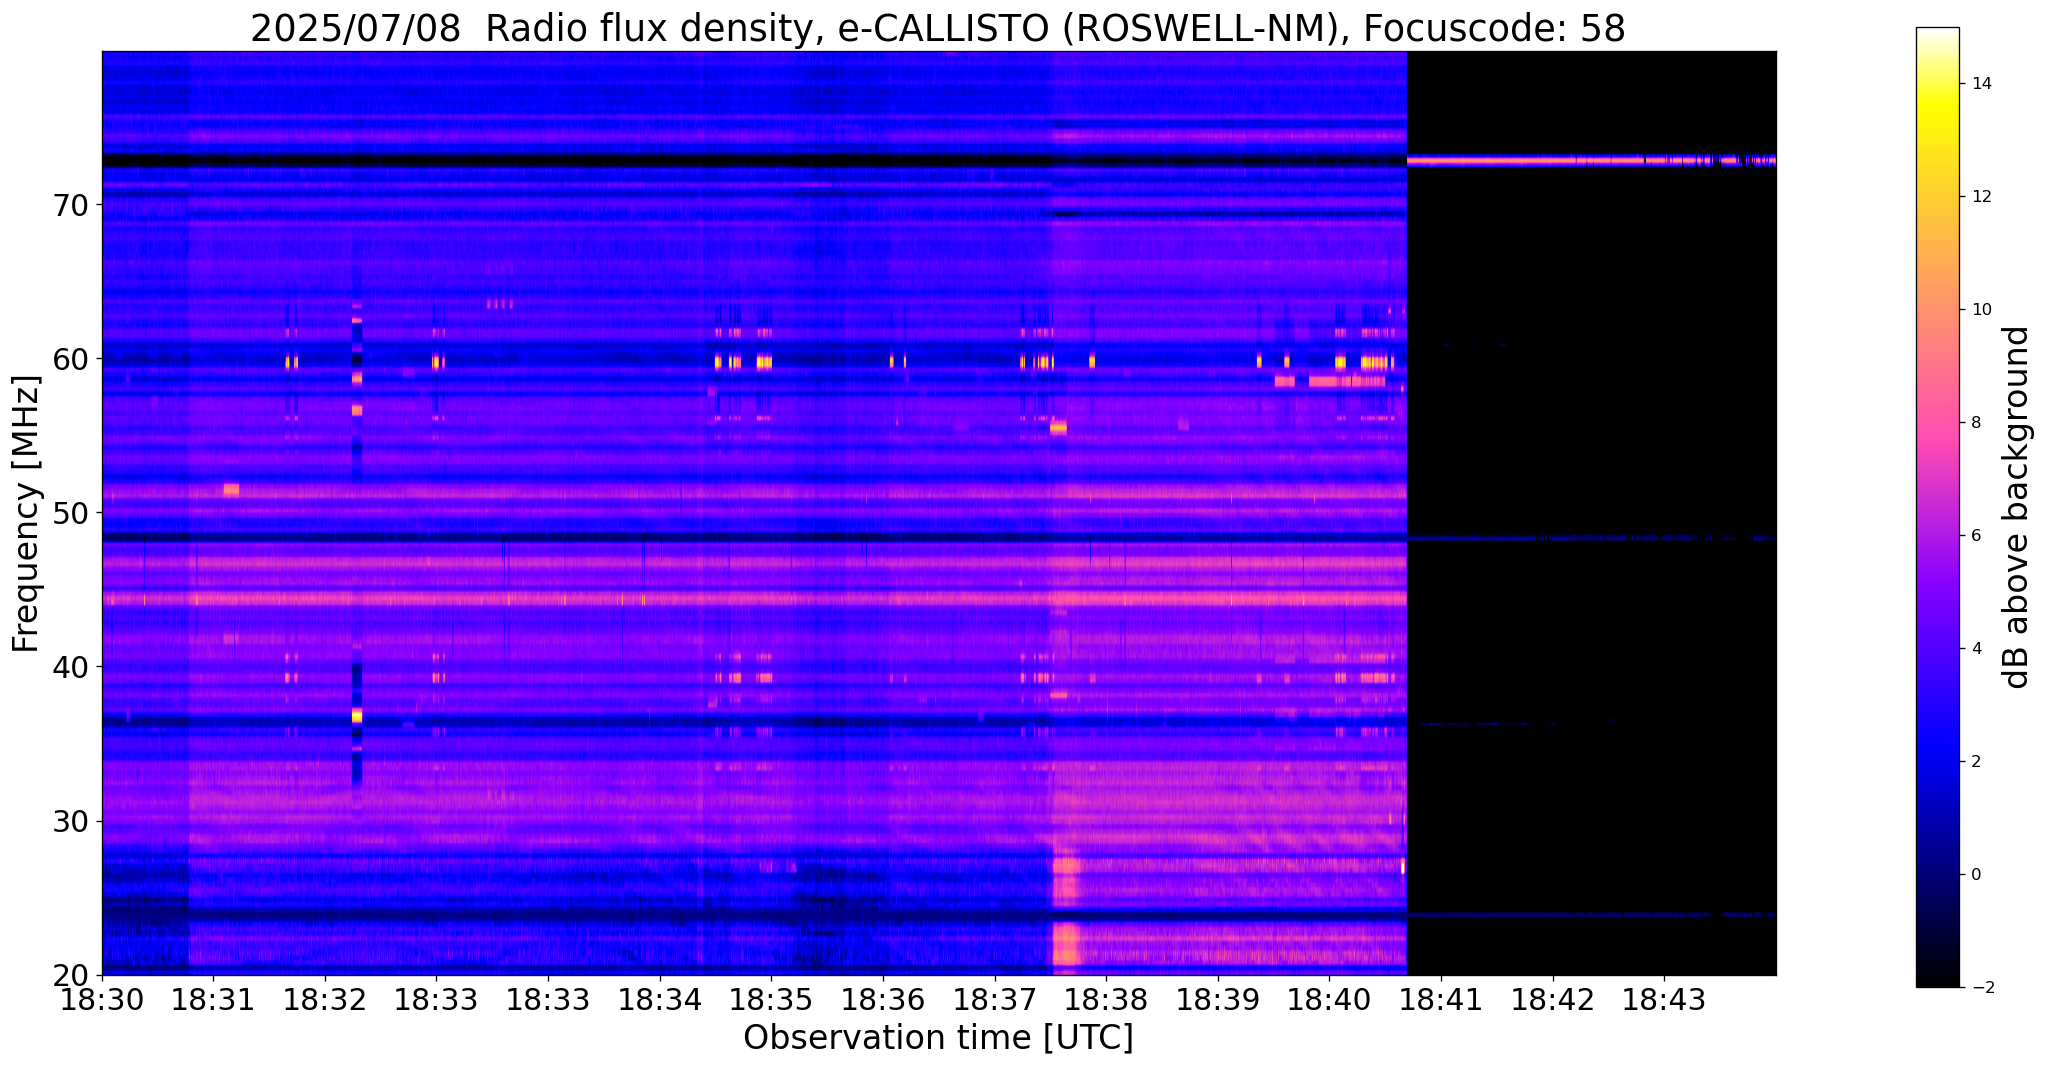The width and height of the screenshot is (2047, 1067).
Task: Click the 70 MHz frequency axis tick
Action: tap(73, 204)
